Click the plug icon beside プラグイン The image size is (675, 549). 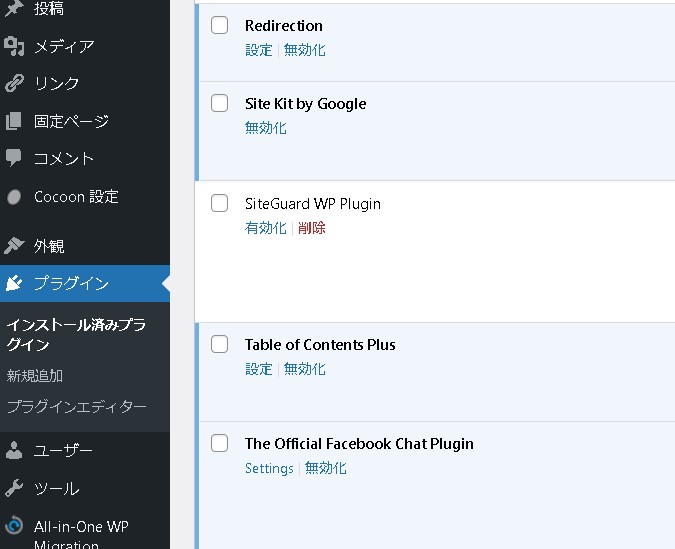(x=14, y=283)
